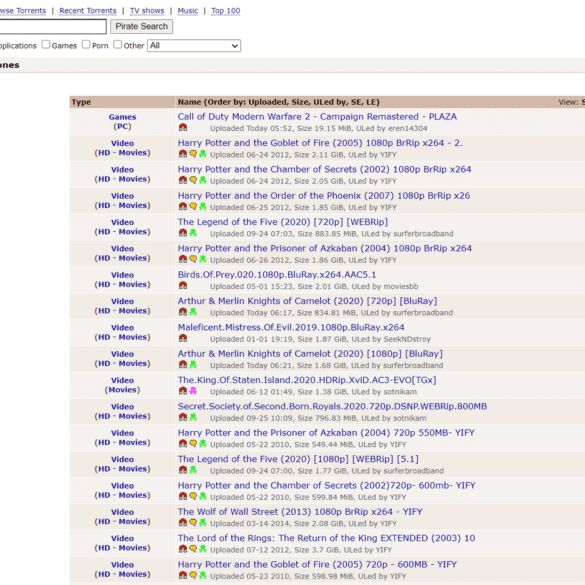This screenshot has width=585, height=585.
Task: Go to TV shows section
Action: point(147,11)
